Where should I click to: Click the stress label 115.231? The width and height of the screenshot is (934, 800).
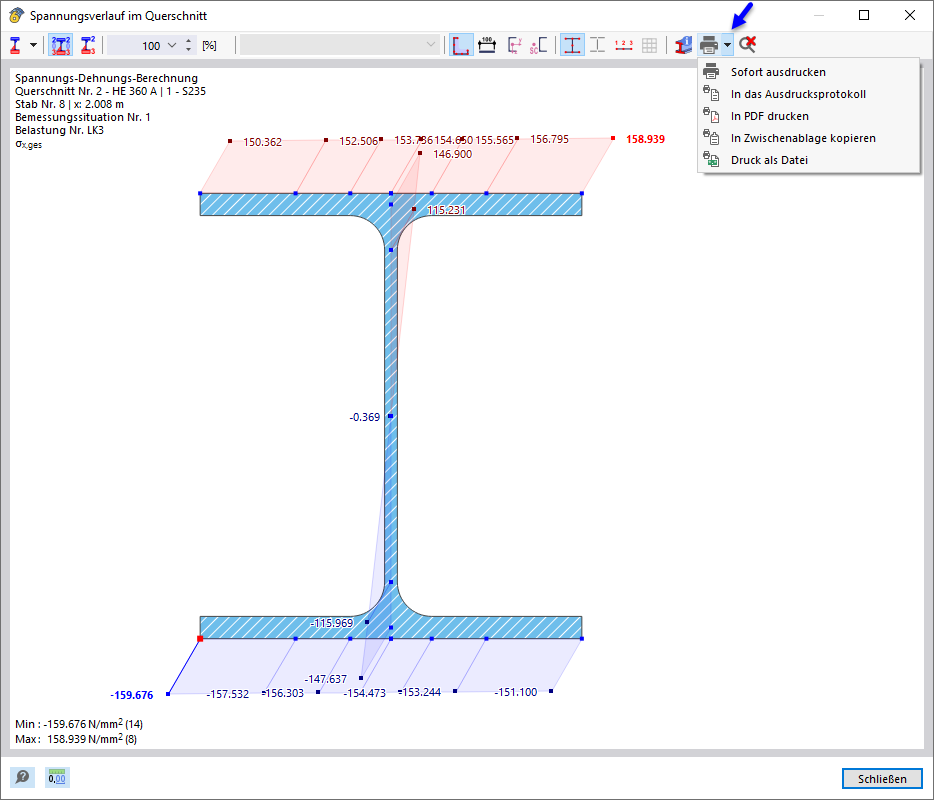tap(446, 210)
